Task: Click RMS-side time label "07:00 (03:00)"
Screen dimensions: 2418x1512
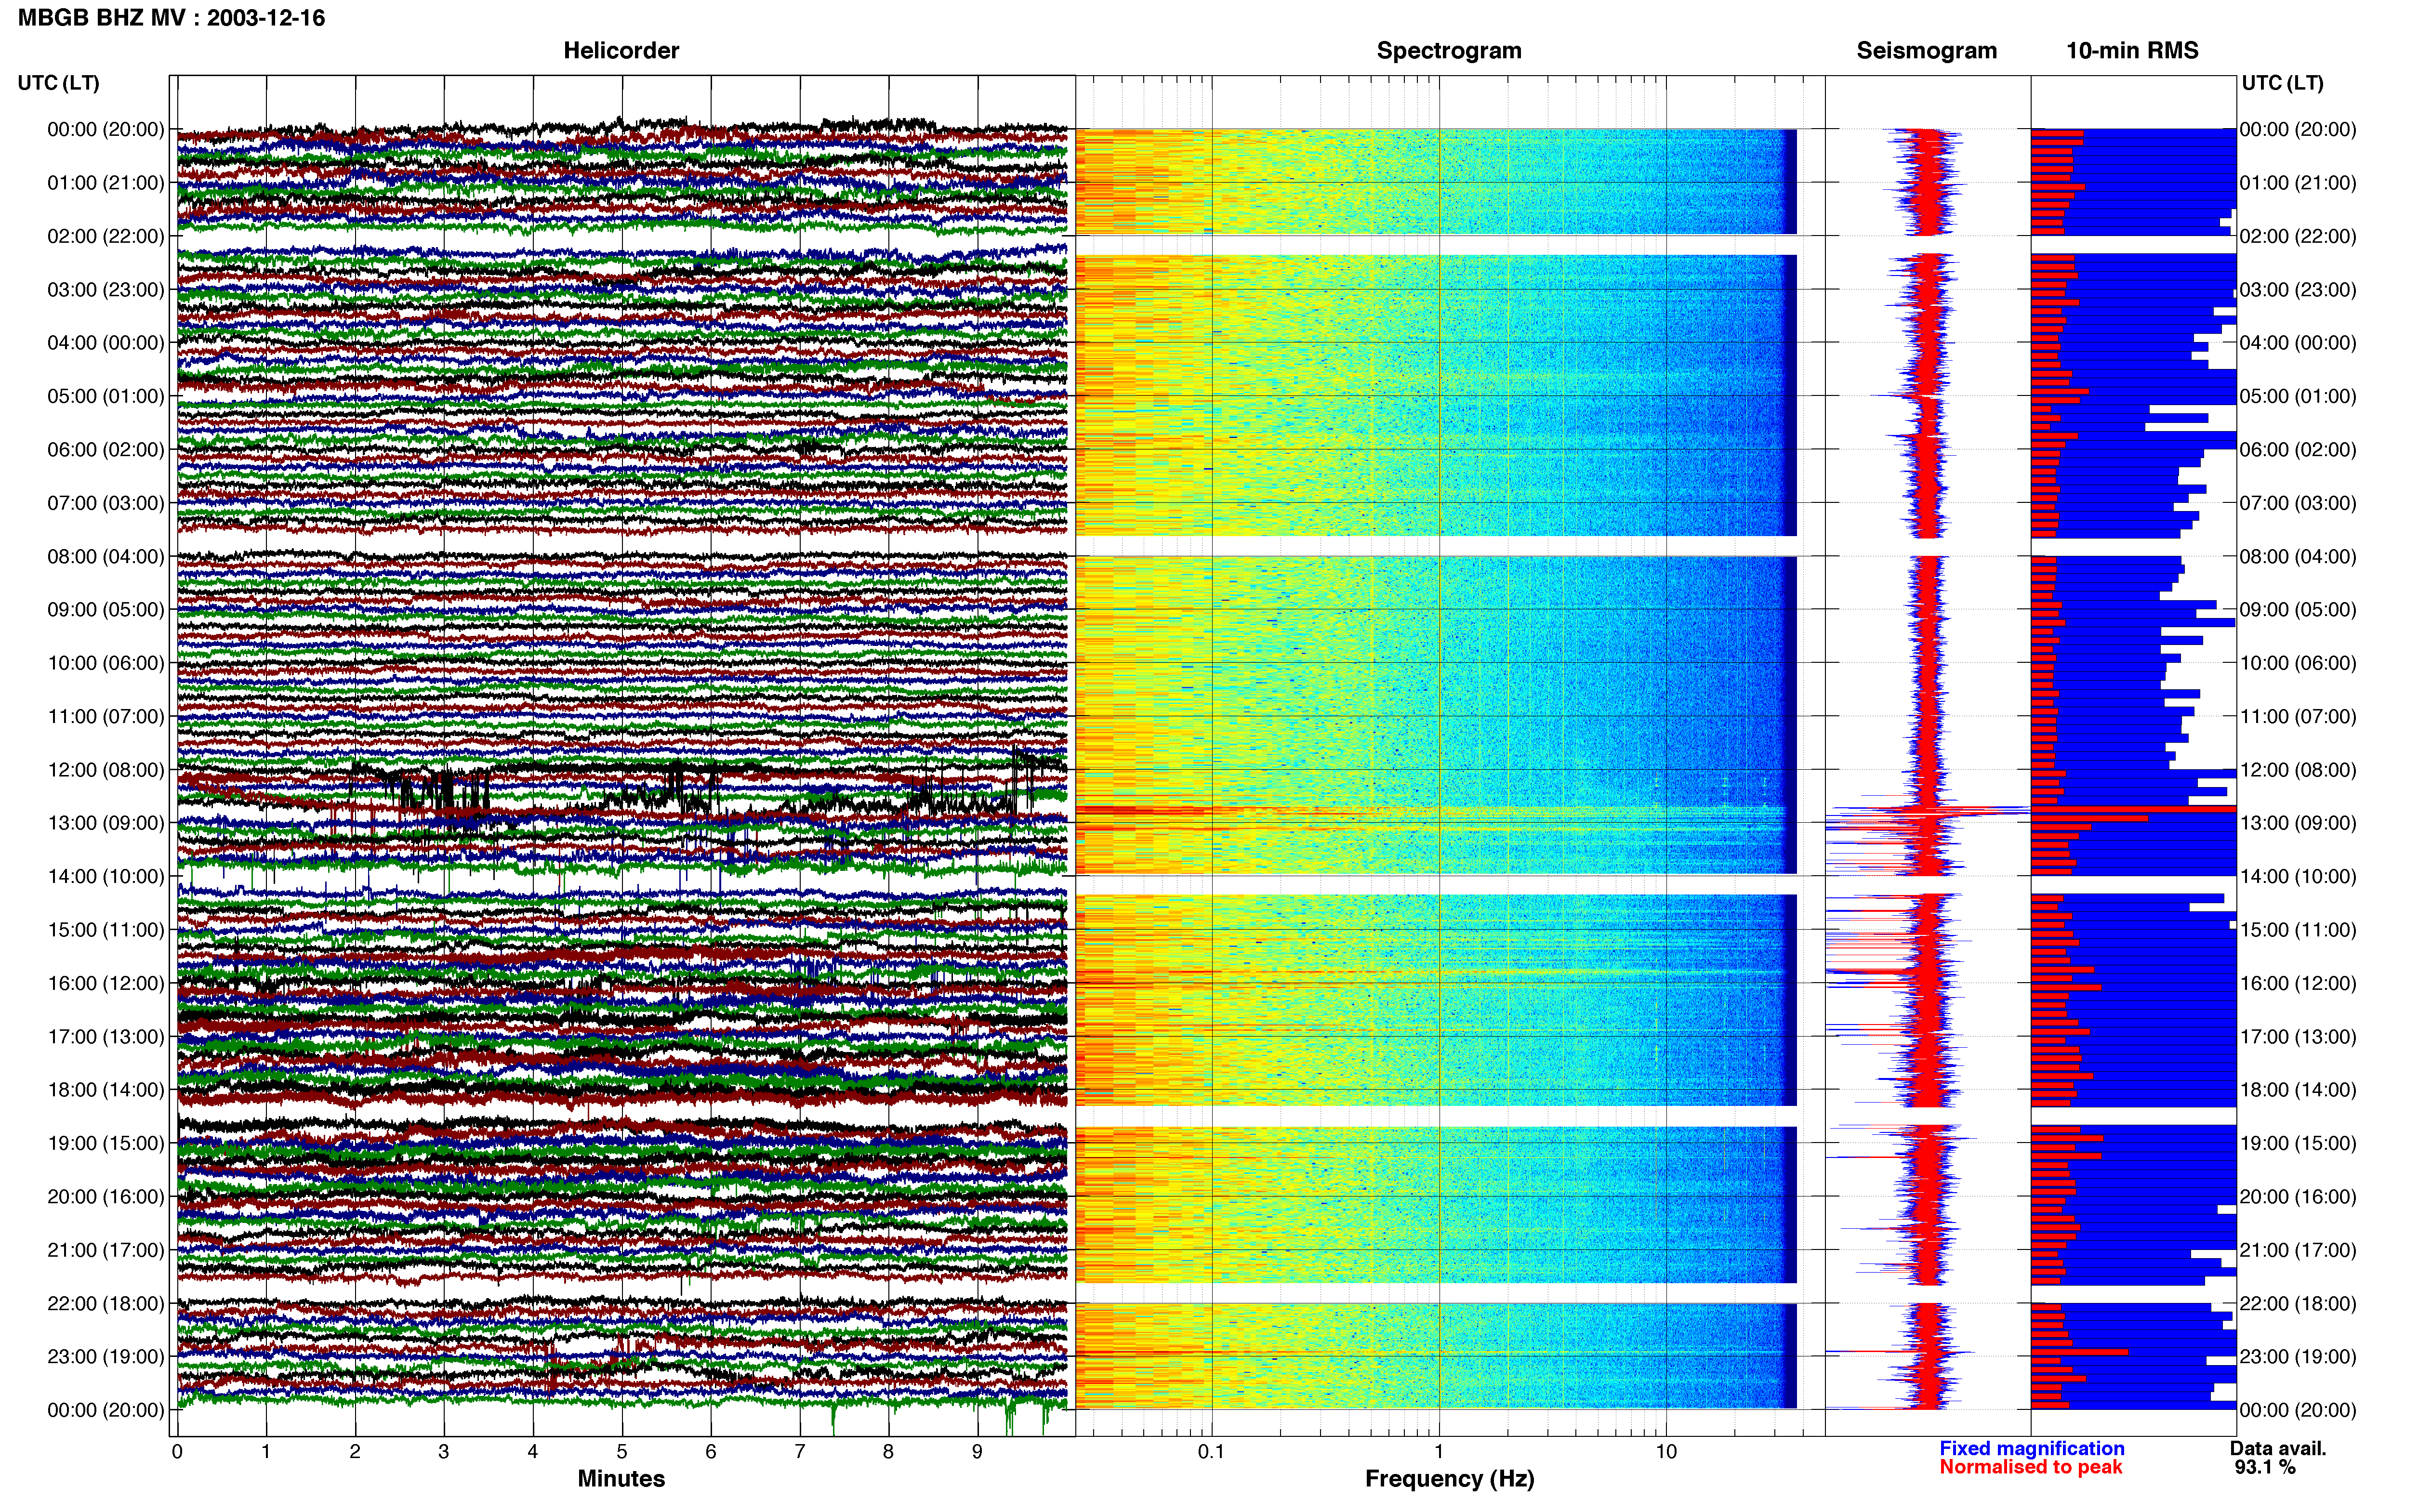Action: [x=2298, y=503]
